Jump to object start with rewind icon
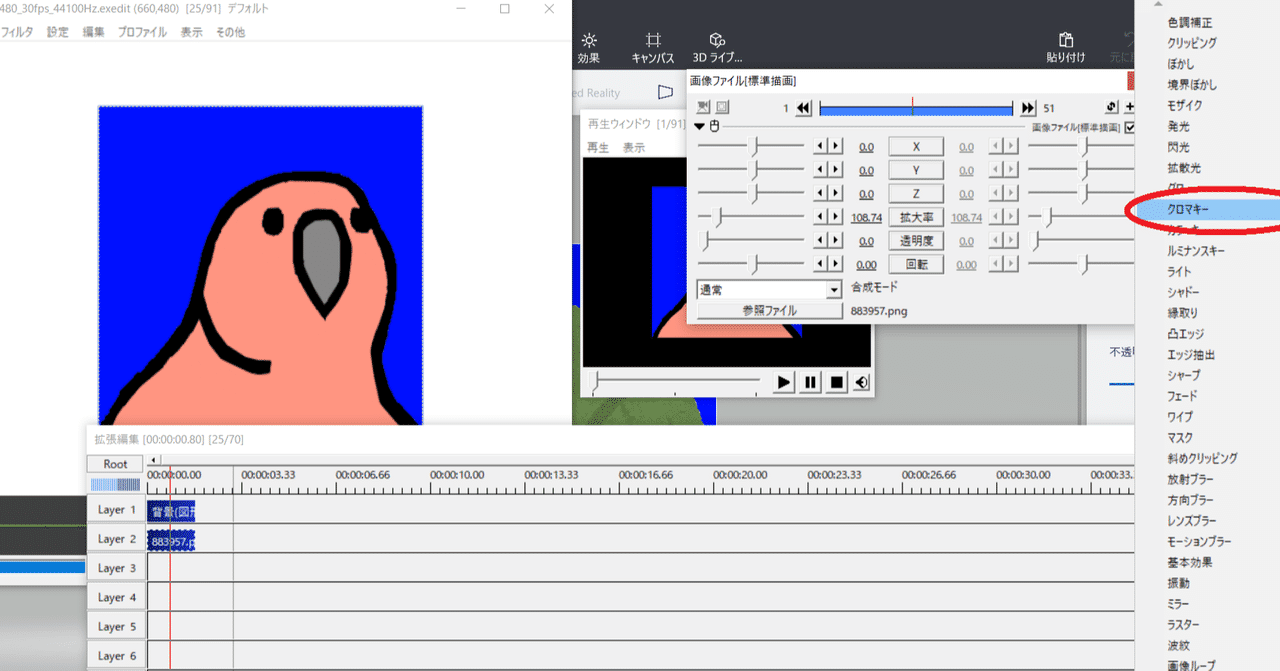1280x671 pixels. 804,108
